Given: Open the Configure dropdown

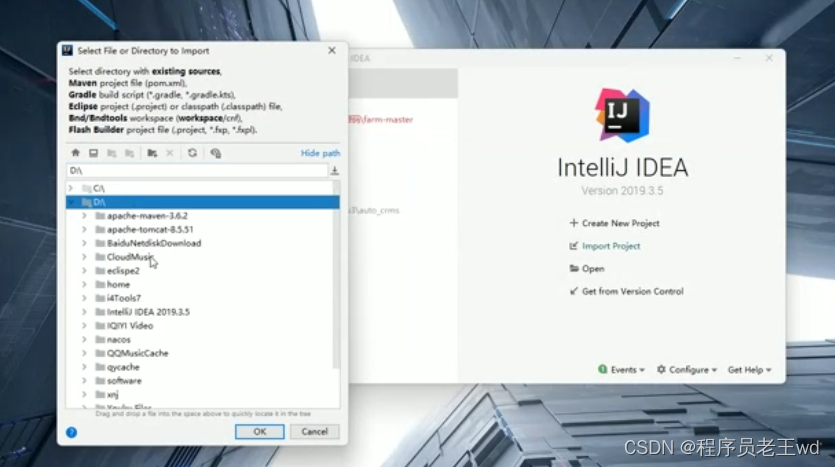Looking at the screenshot, I should click(x=687, y=370).
